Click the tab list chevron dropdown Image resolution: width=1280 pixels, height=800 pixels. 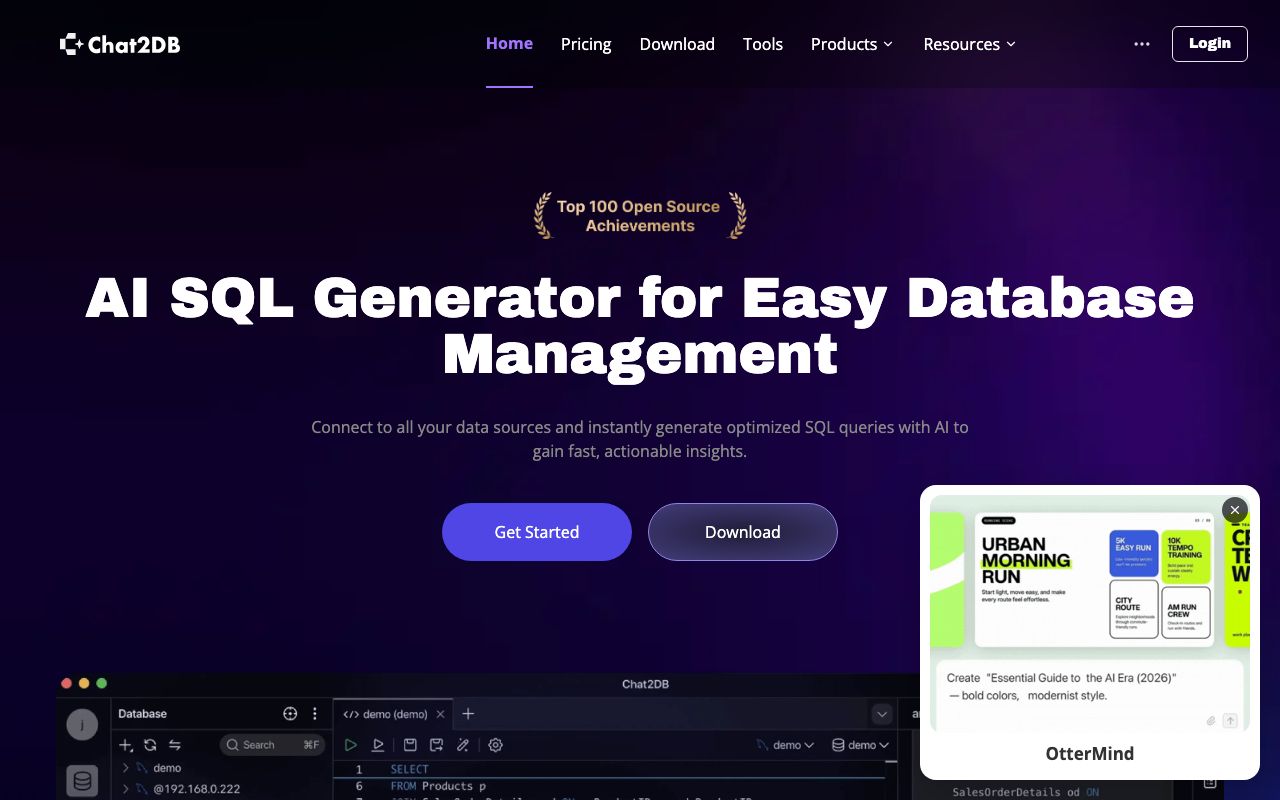[882, 714]
